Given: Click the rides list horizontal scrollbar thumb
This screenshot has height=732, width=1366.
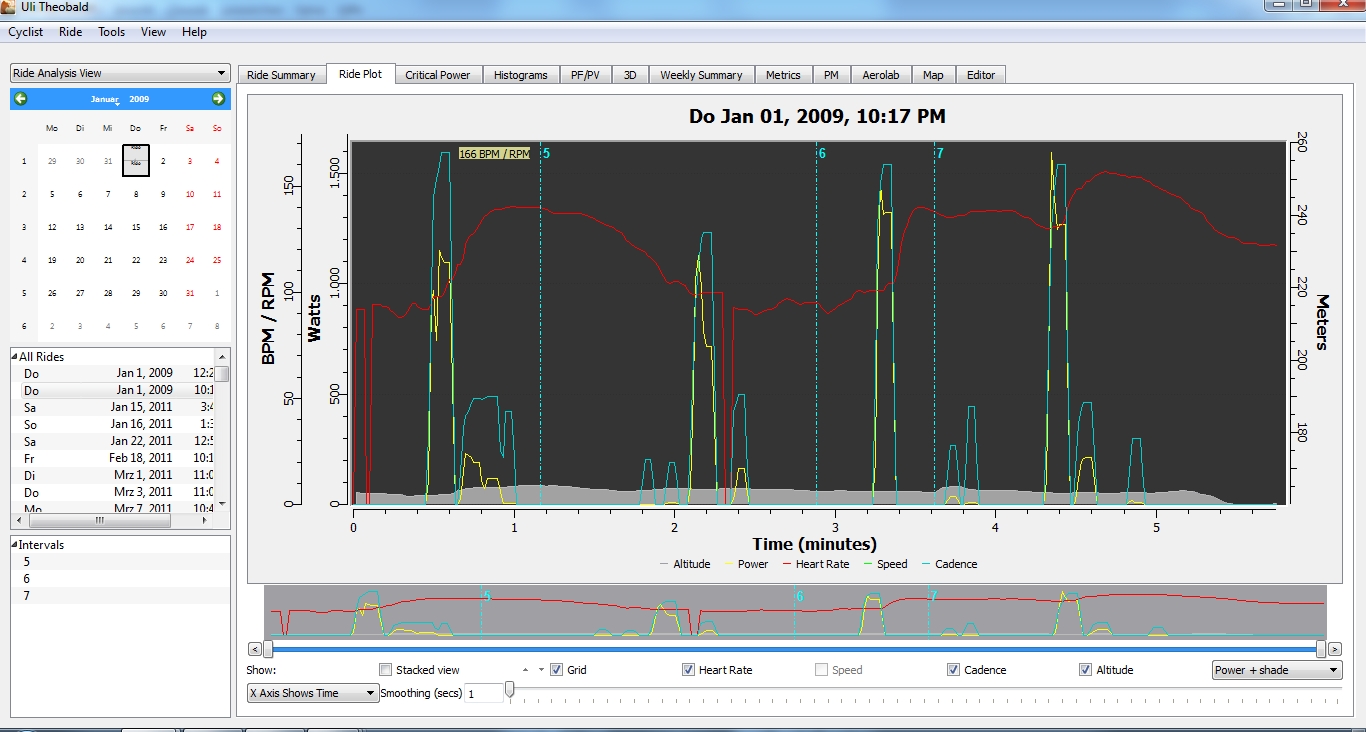Looking at the screenshot, I should click(101, 520).
